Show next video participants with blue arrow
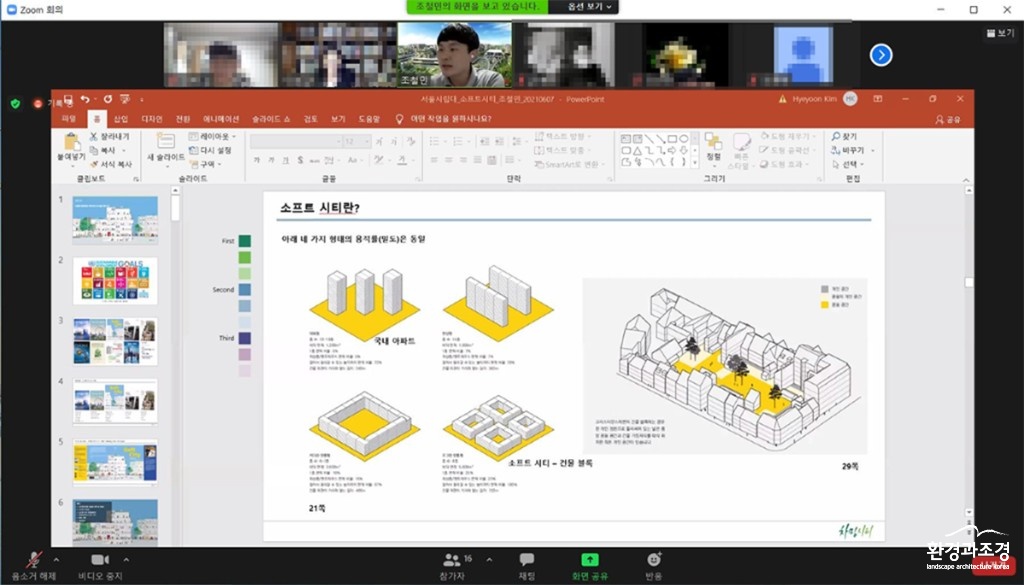The height and width of the screenshot is (585, 1024). [881, 55]
